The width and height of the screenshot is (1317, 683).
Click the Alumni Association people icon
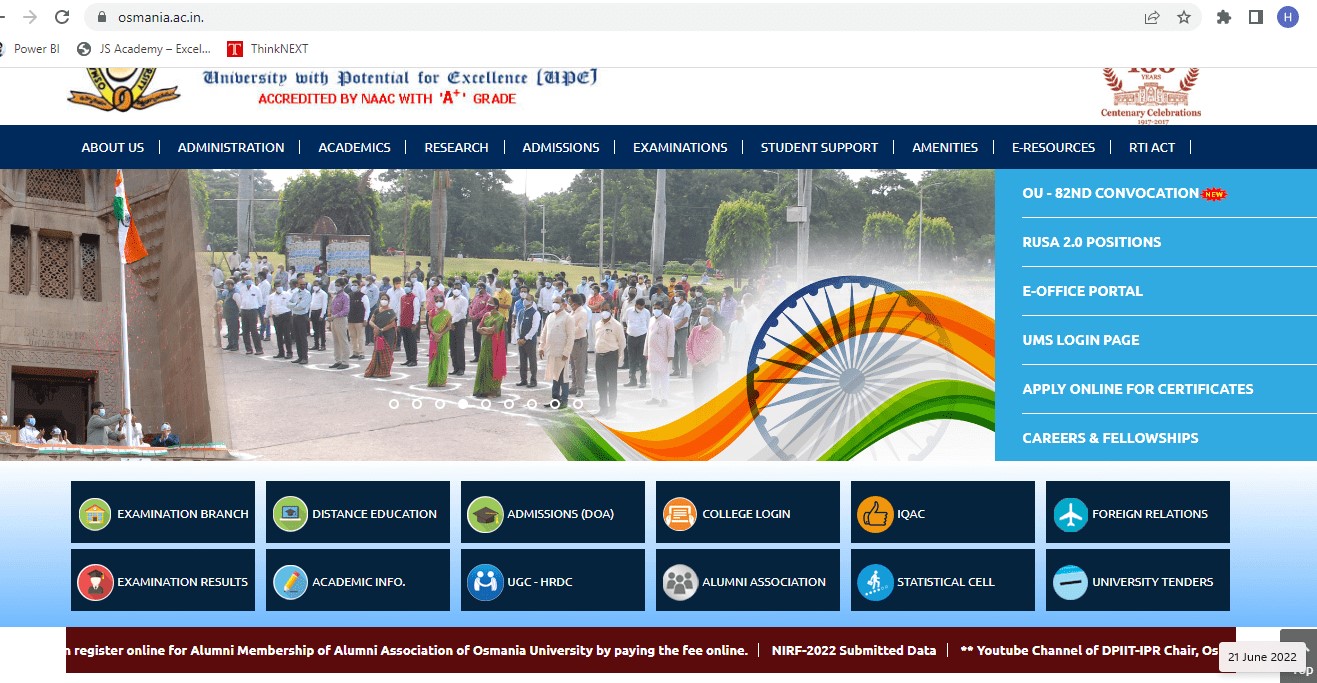coord(680,582)
